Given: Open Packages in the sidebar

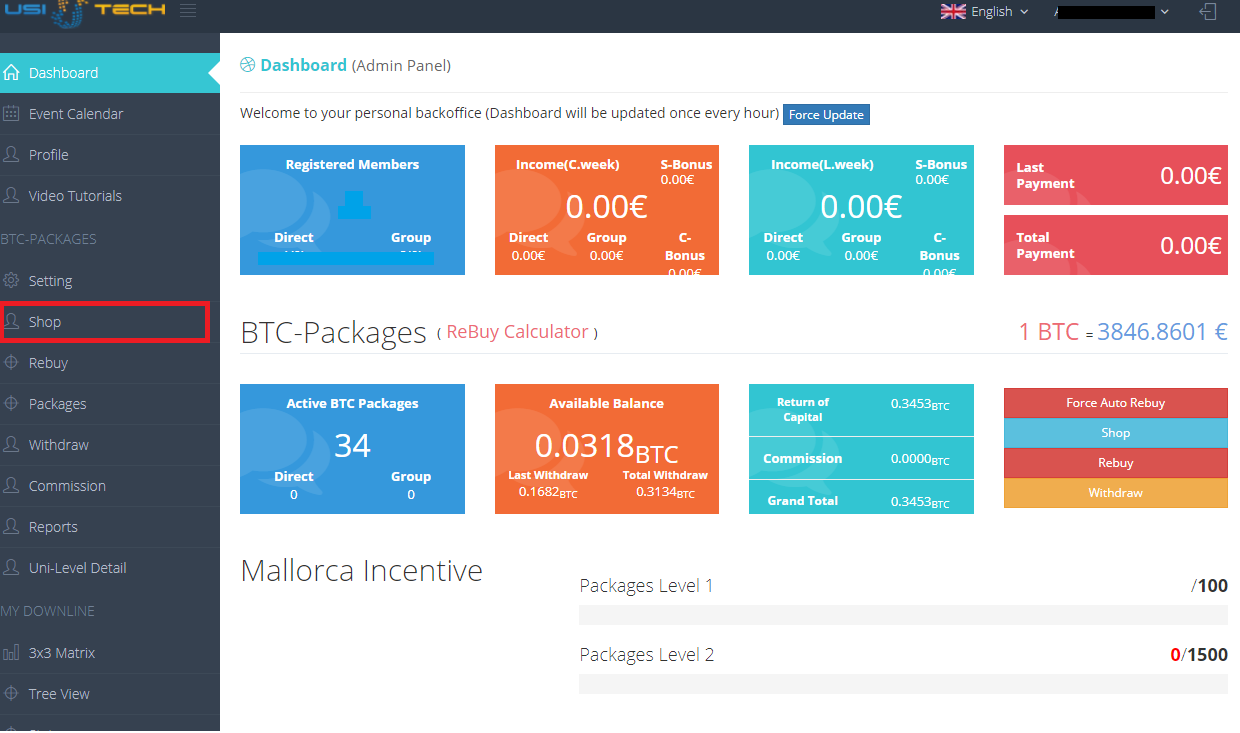Looking at the screenshot, I should coord(110,404).
